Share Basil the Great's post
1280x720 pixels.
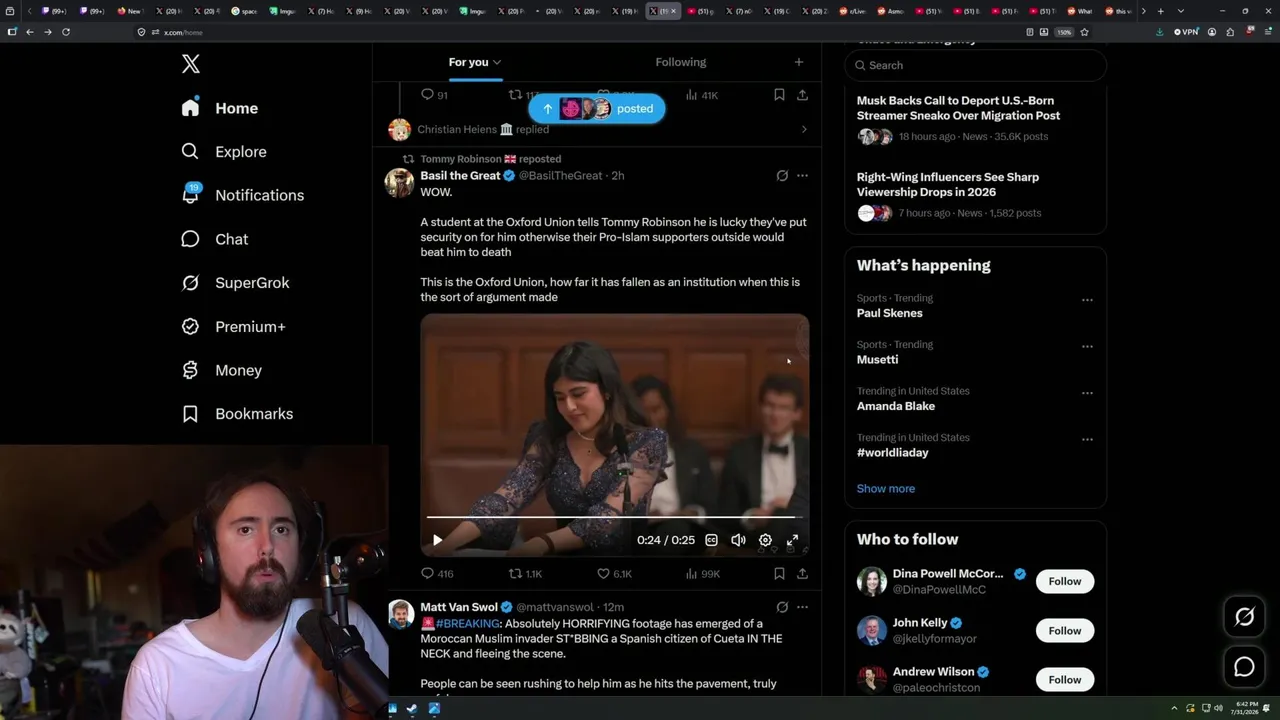coord(802,574)
